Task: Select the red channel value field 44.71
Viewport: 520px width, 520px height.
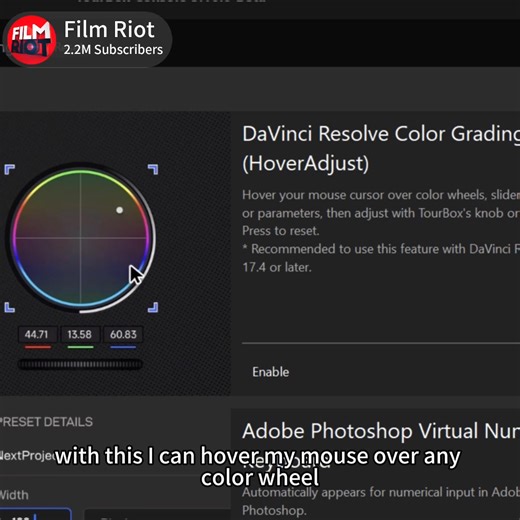Action: click(37, 334)
